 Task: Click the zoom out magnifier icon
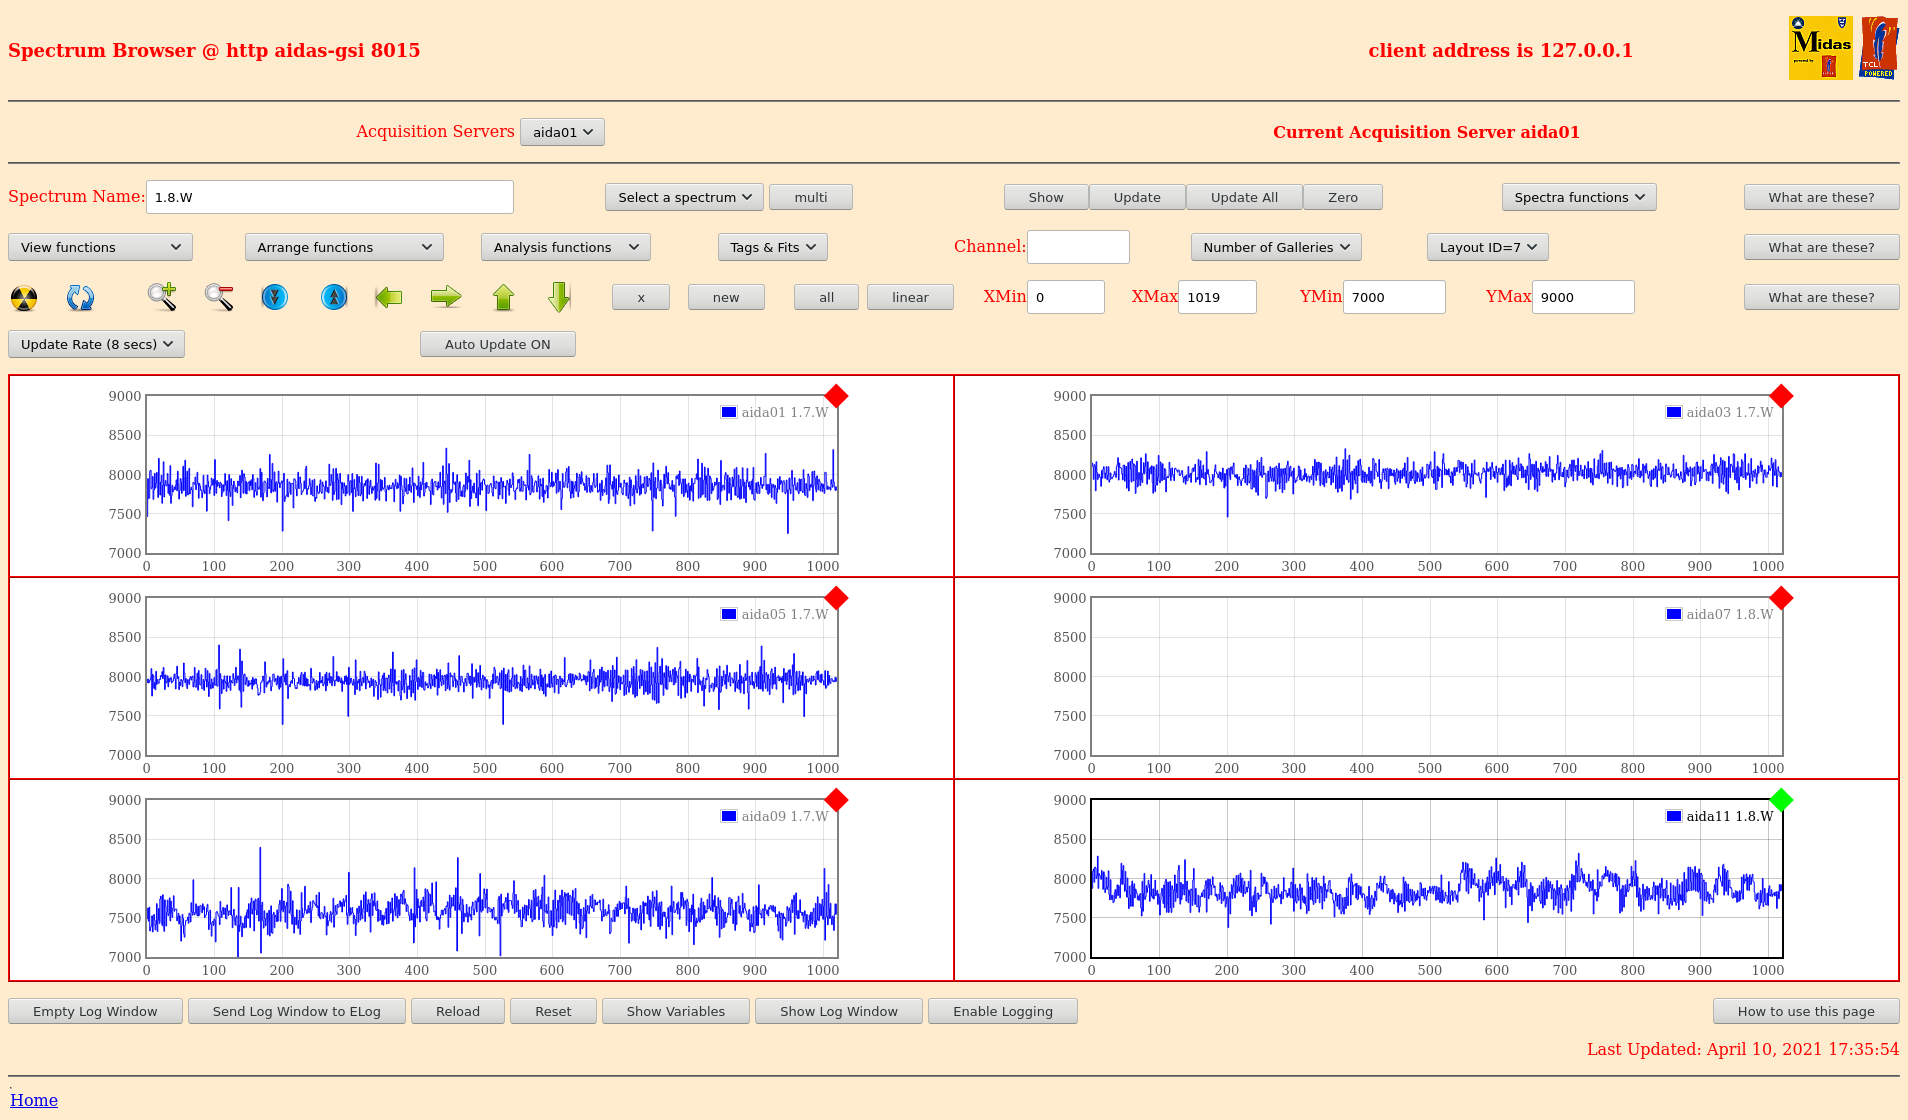tap(219, 297)
